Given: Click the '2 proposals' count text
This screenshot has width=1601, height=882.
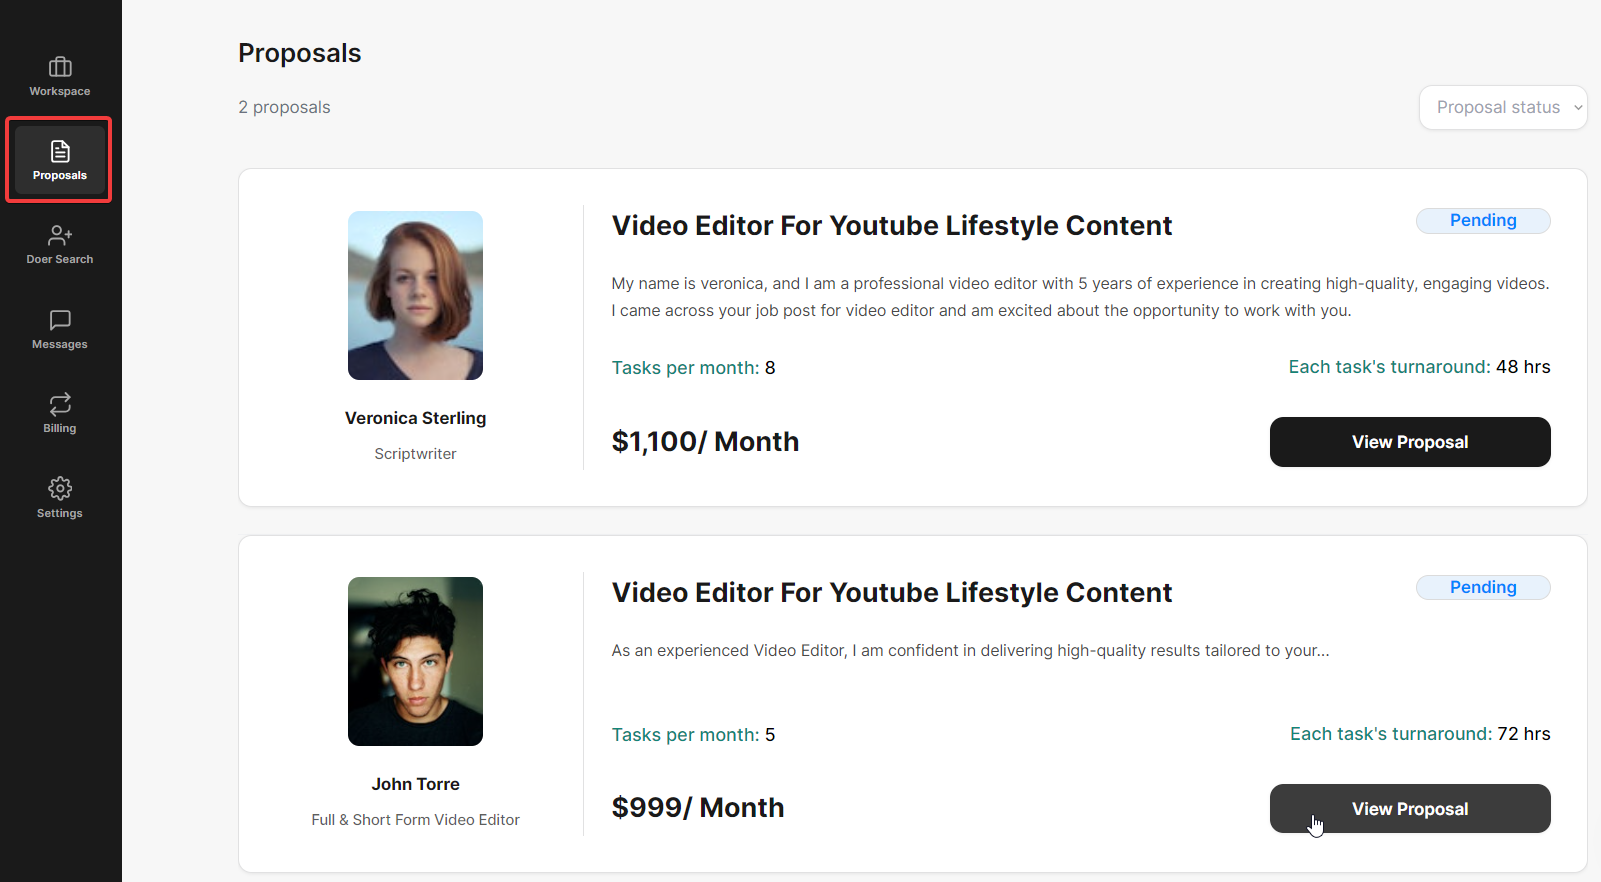Looking at the screenshot, I should (x=284, y=107).
